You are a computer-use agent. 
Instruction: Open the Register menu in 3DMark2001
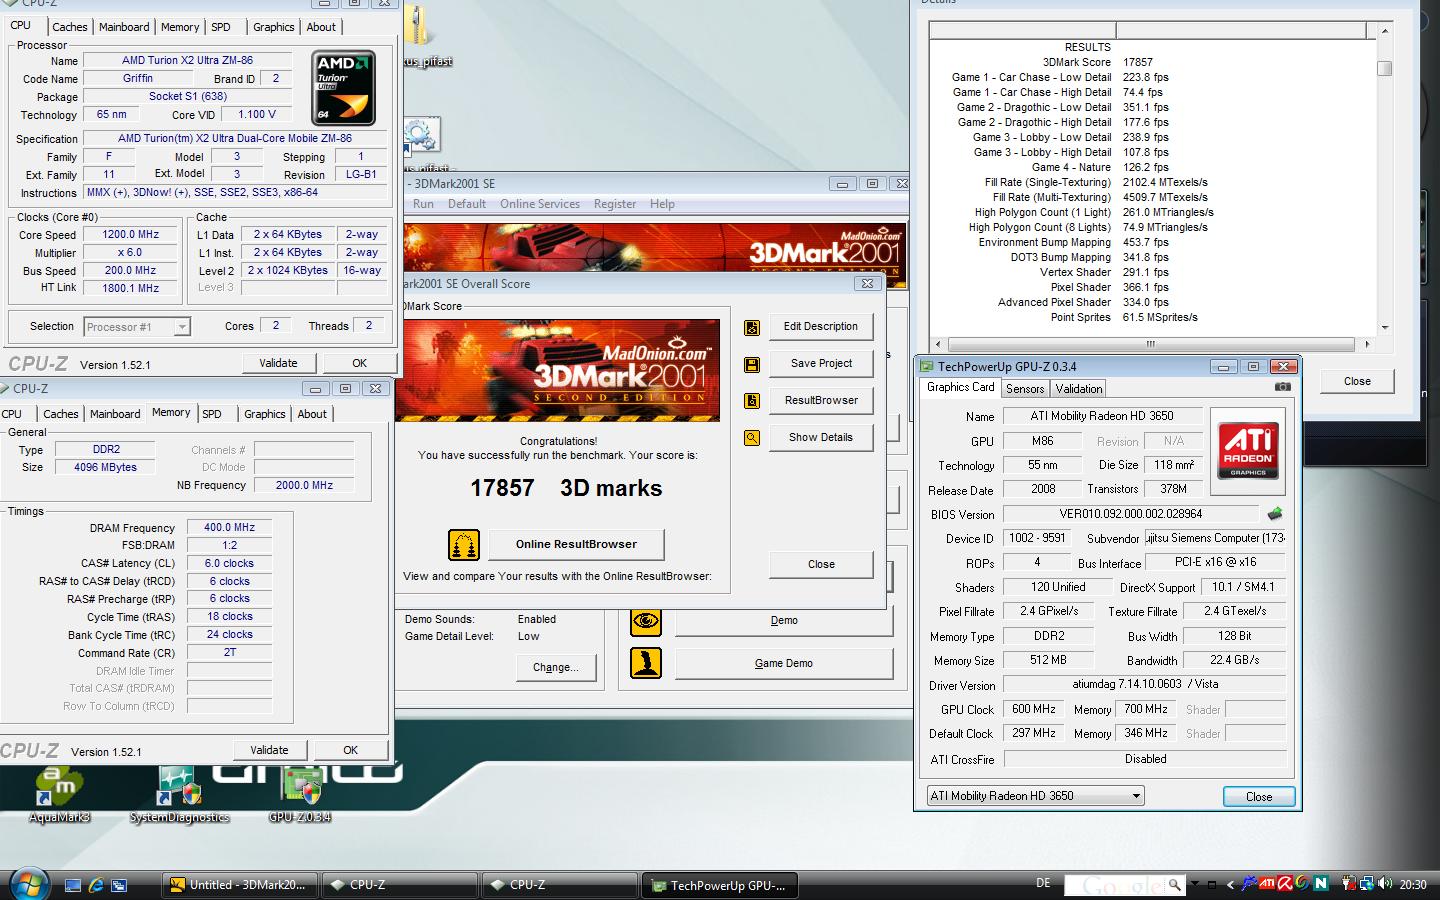tap(615, 204)
